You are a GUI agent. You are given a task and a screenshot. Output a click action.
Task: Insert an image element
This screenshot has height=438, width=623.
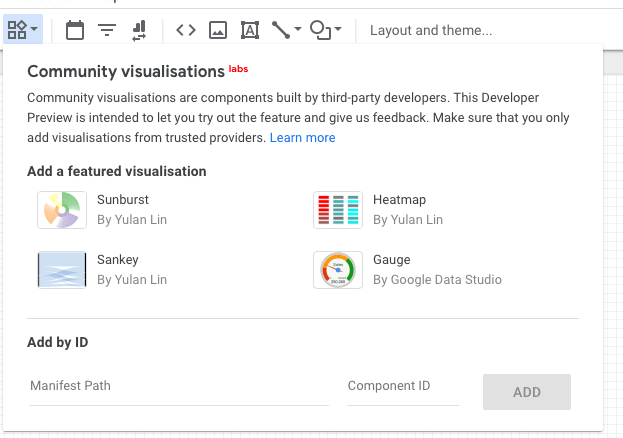coord(218,30)
